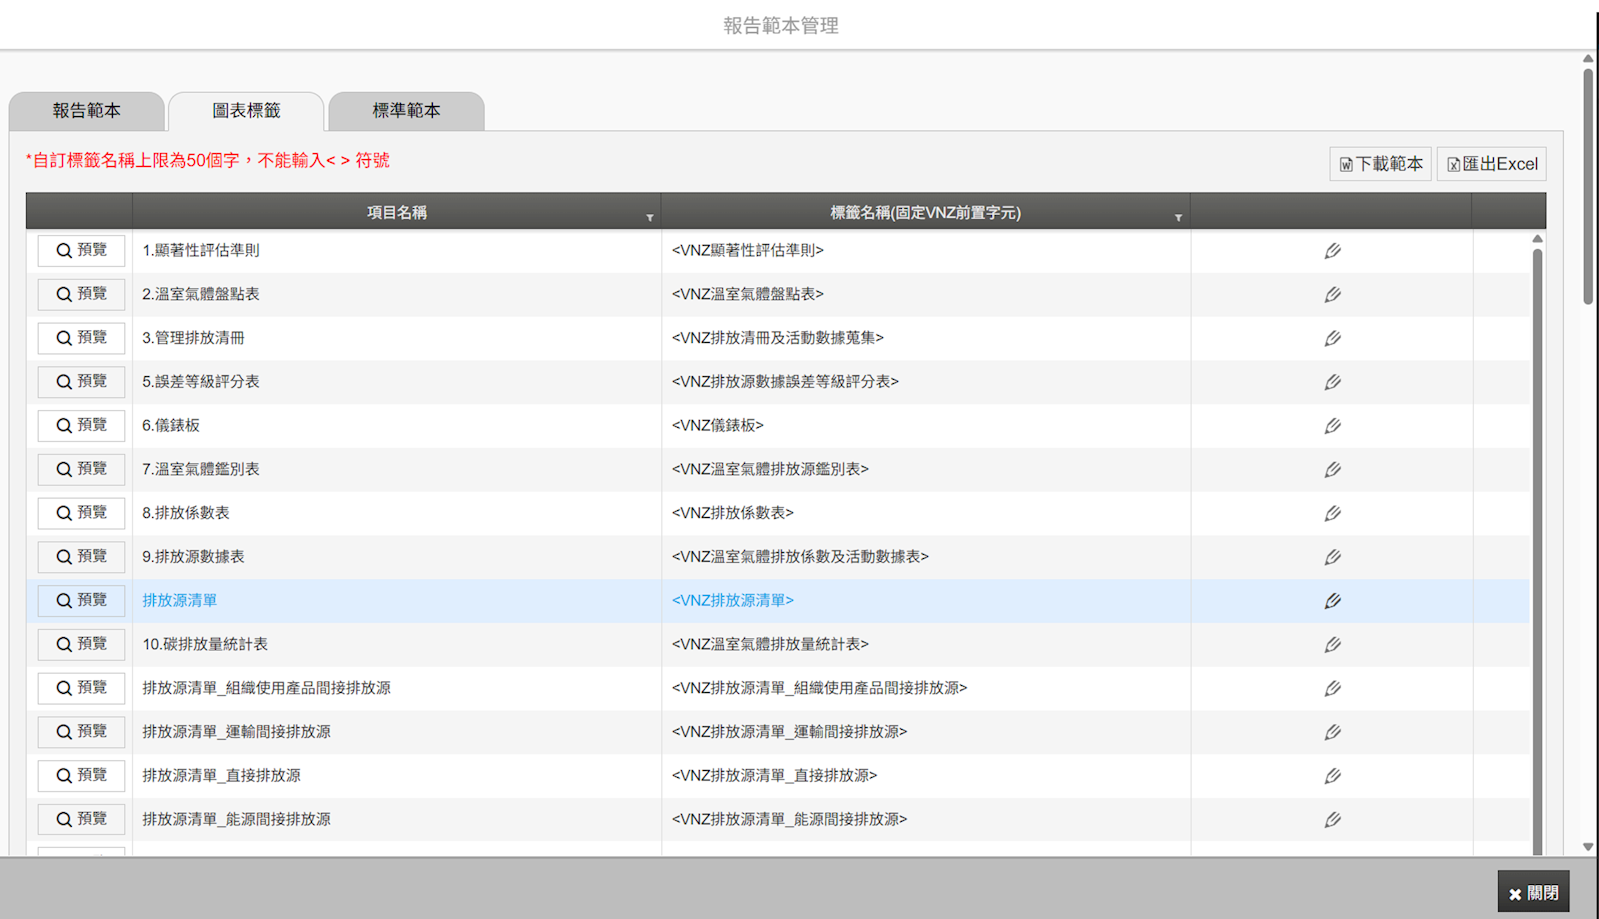This screenshot has height=919, width=1599.
Task: Edit tag for 10.碳排放量統計表 row
Action: click(1332, 645)
